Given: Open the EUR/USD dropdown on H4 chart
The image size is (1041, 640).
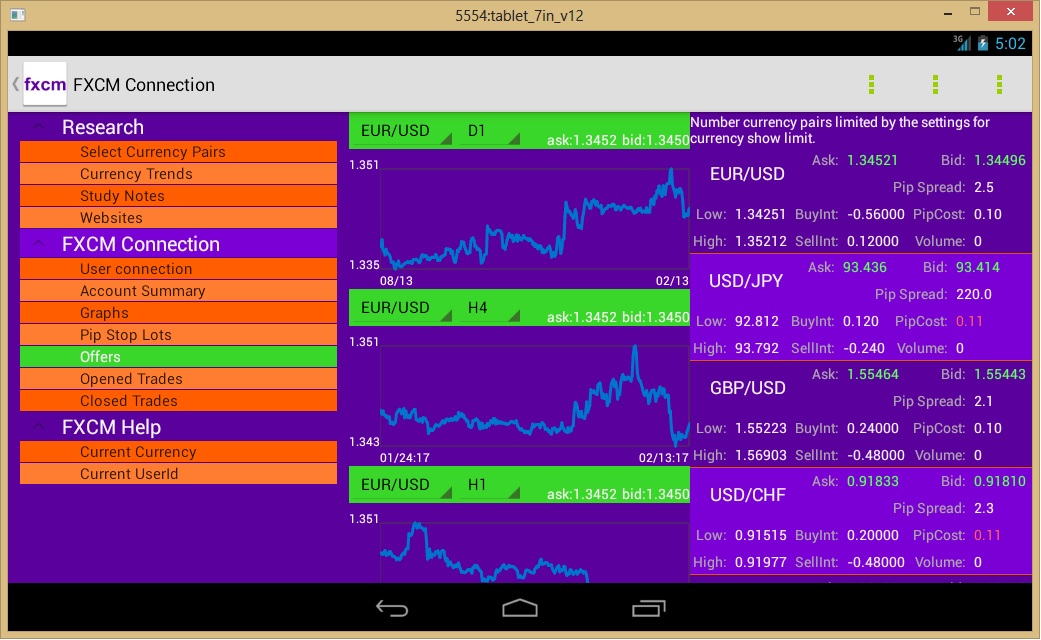Looking at the screenshot, I should tap(403, 308).
